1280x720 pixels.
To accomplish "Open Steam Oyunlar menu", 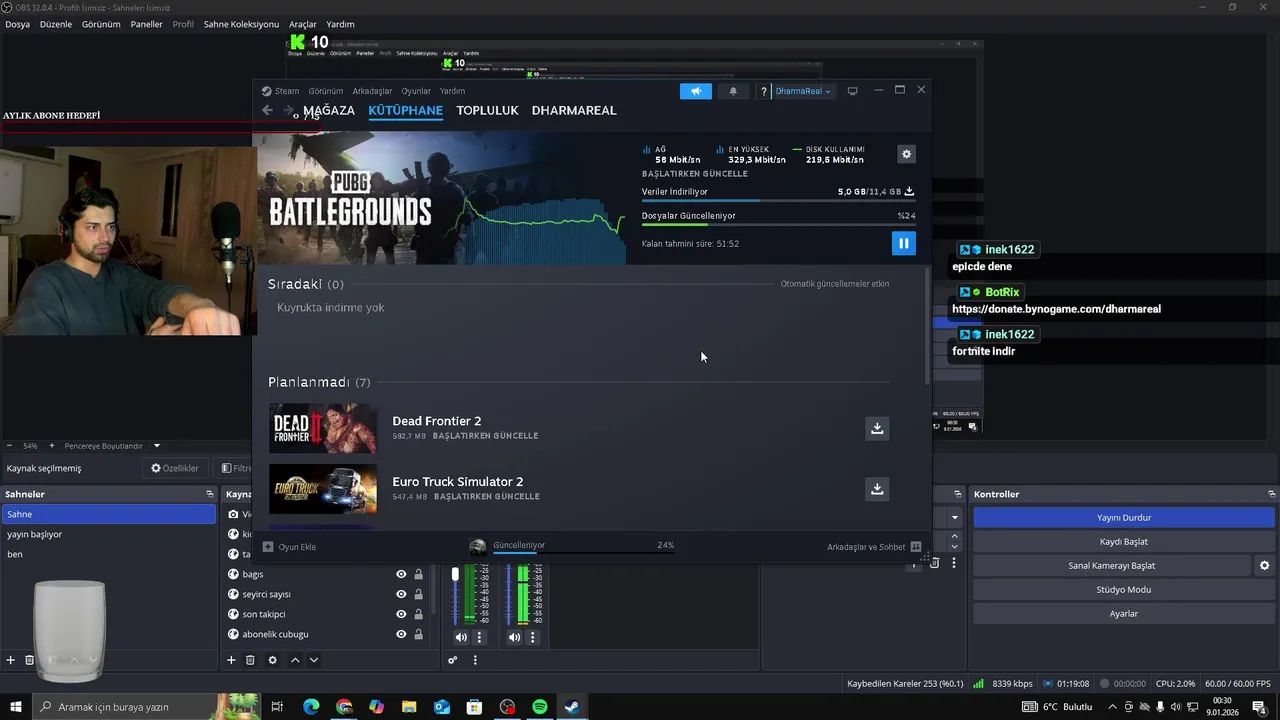I will [x=416, y=91].
